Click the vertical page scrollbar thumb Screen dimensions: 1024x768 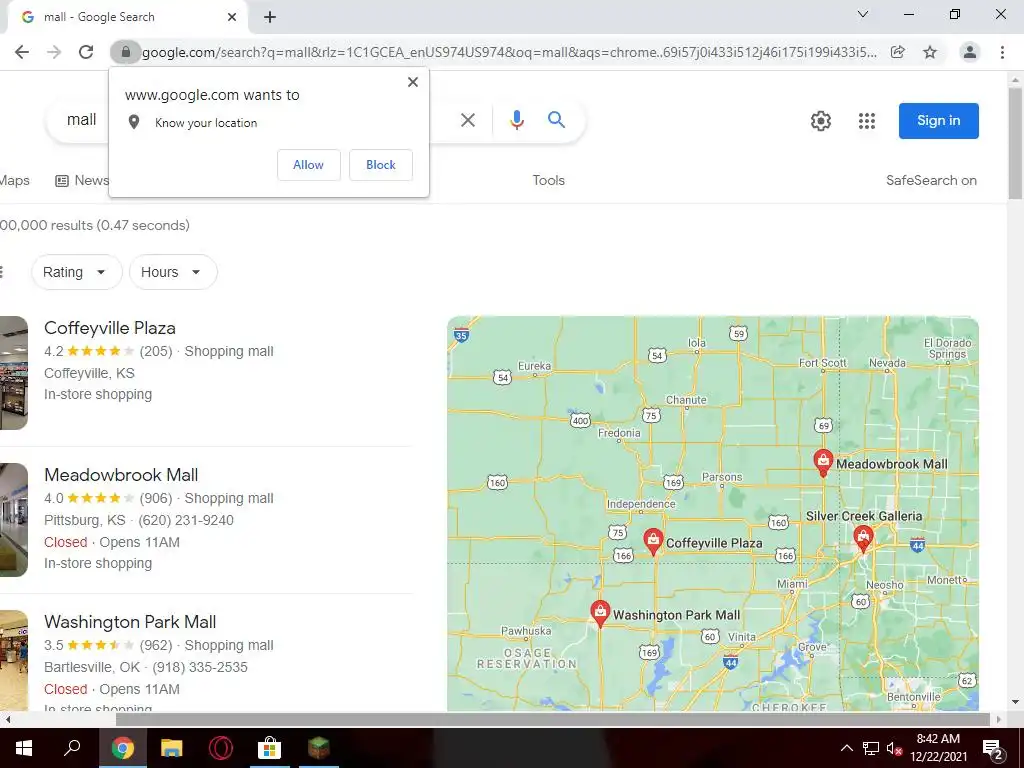[1015, 142]
